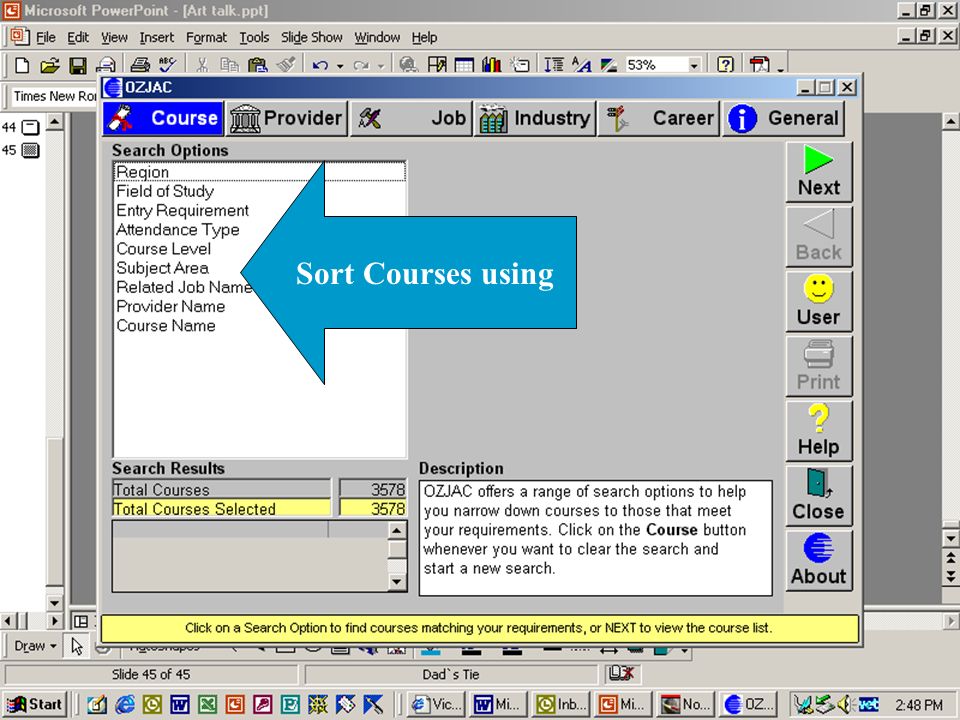Run the ABC spelling check icon
The width and height of the screenshot is (960, 720).
(168, 65)
